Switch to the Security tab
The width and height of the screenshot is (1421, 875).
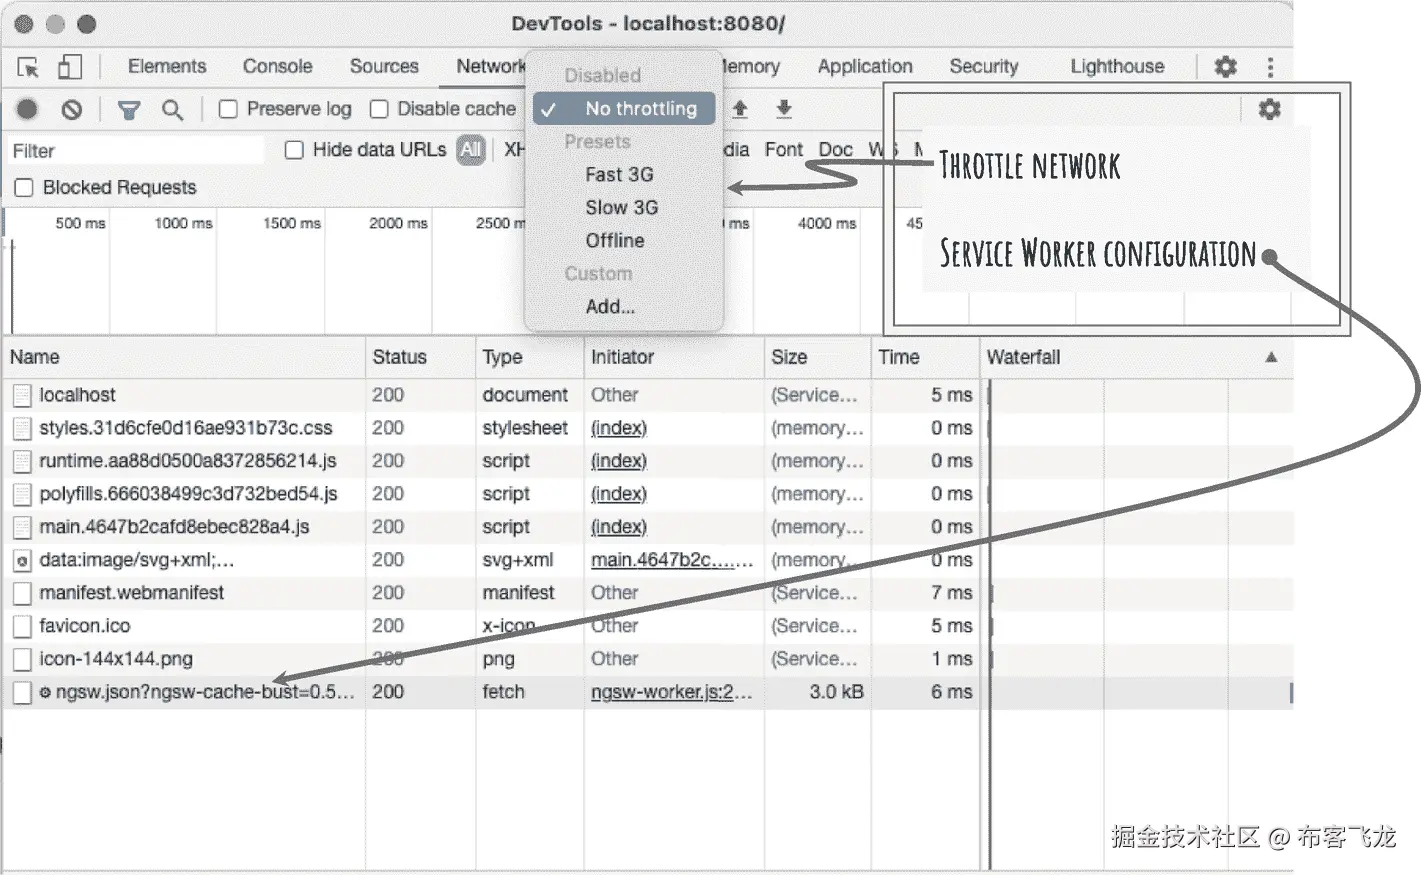[984, 67]
